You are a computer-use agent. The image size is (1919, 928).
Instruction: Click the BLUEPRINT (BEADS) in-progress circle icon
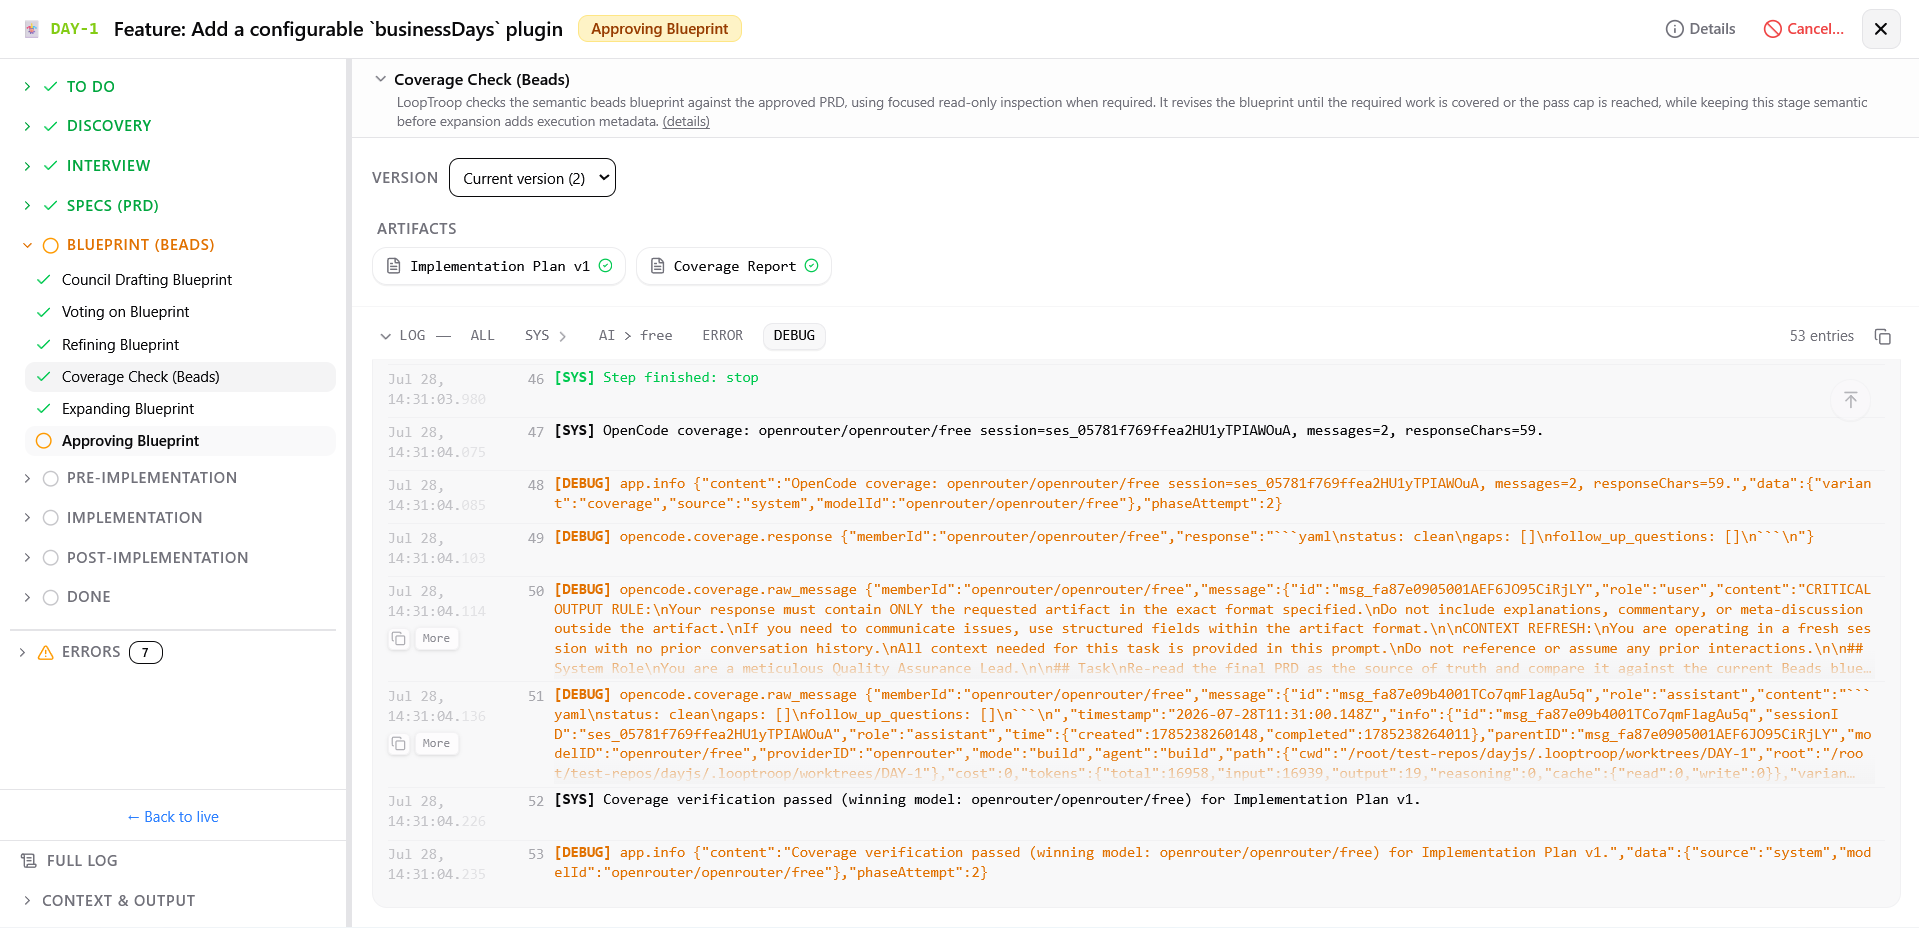click(x=51, y=245)
